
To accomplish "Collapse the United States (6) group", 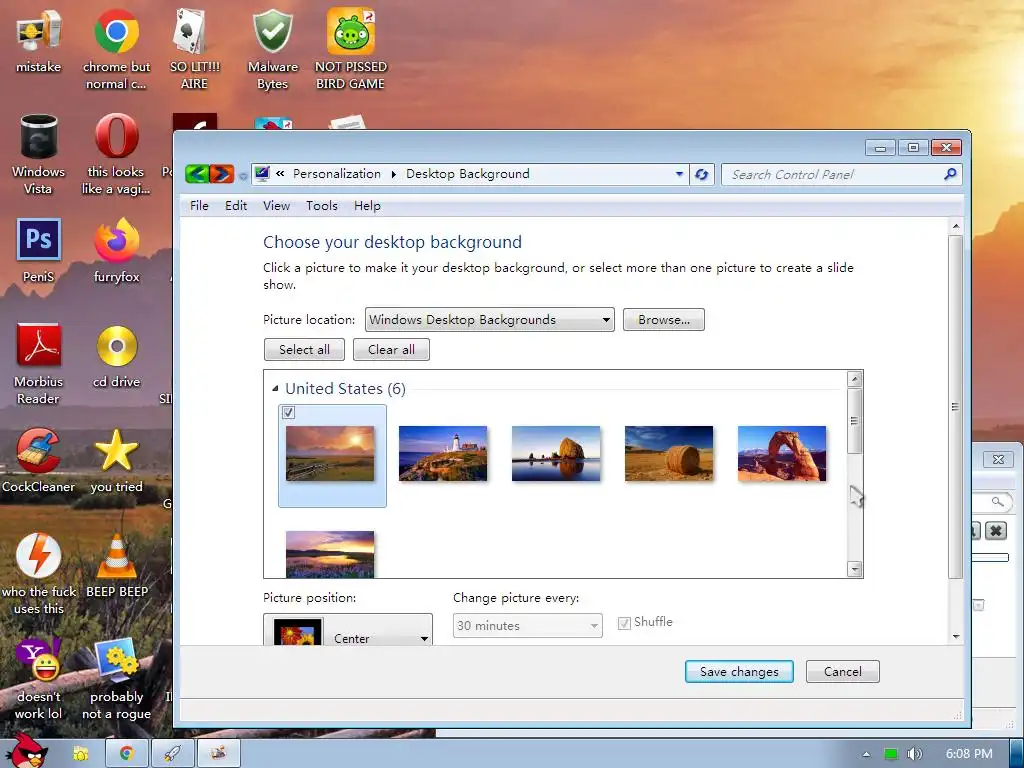I will click(275, 389).
